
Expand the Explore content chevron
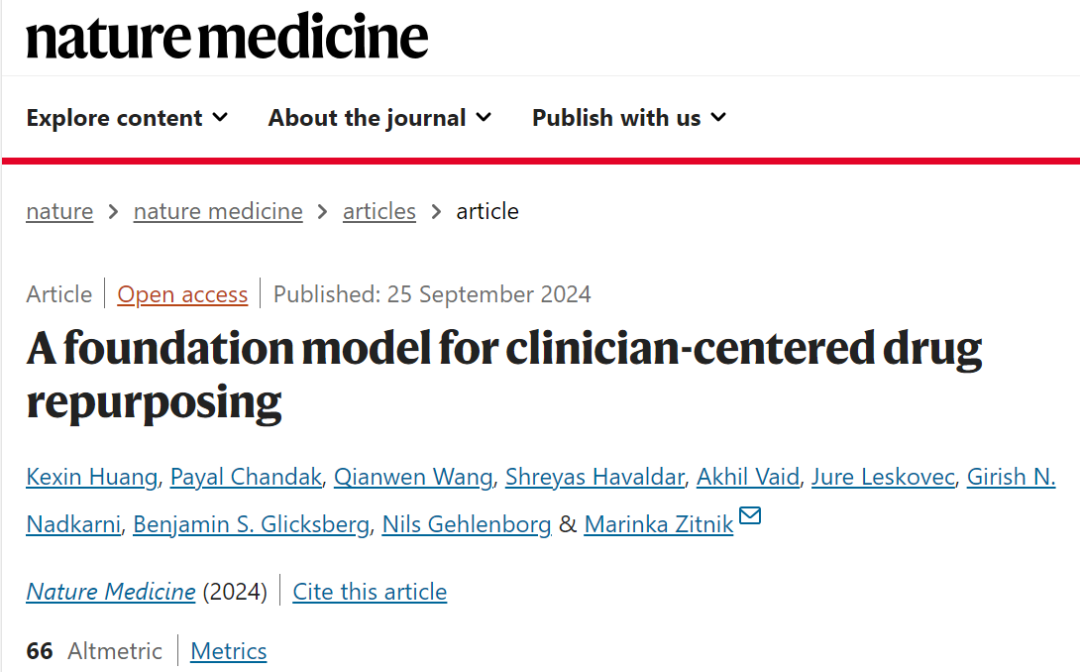point(220,118)
